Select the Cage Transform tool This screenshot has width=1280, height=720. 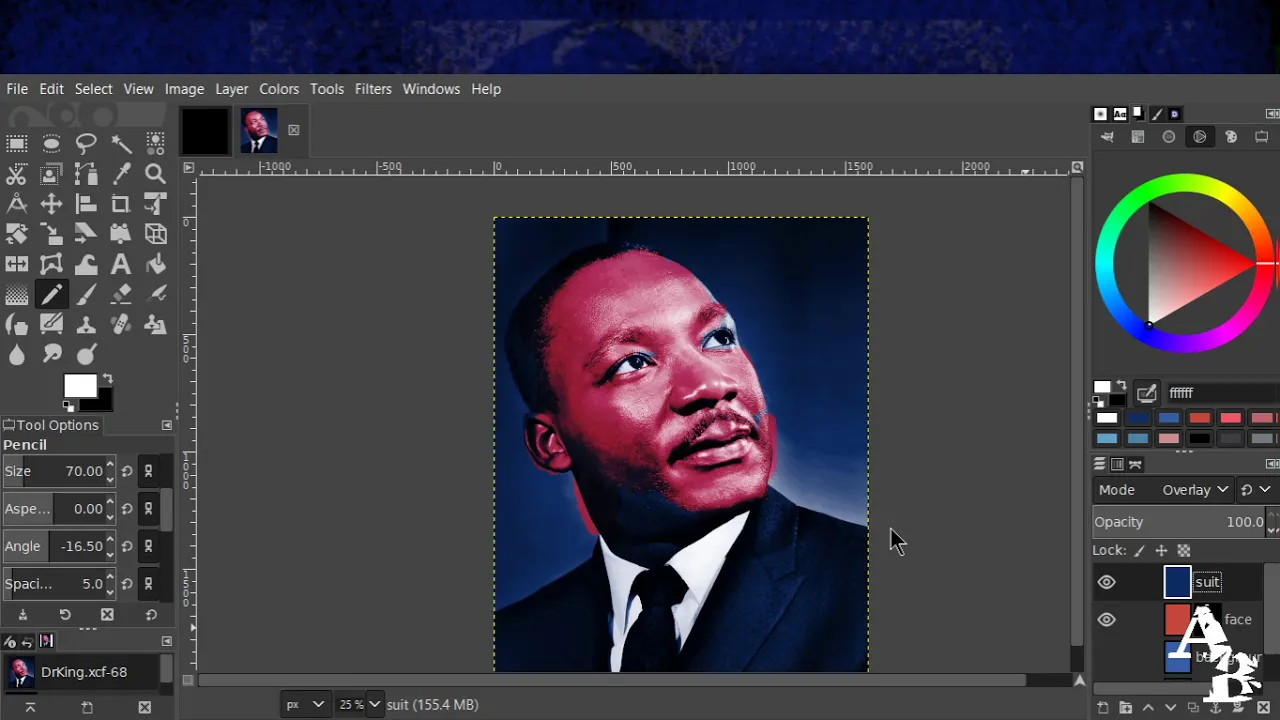click(52, 265)
